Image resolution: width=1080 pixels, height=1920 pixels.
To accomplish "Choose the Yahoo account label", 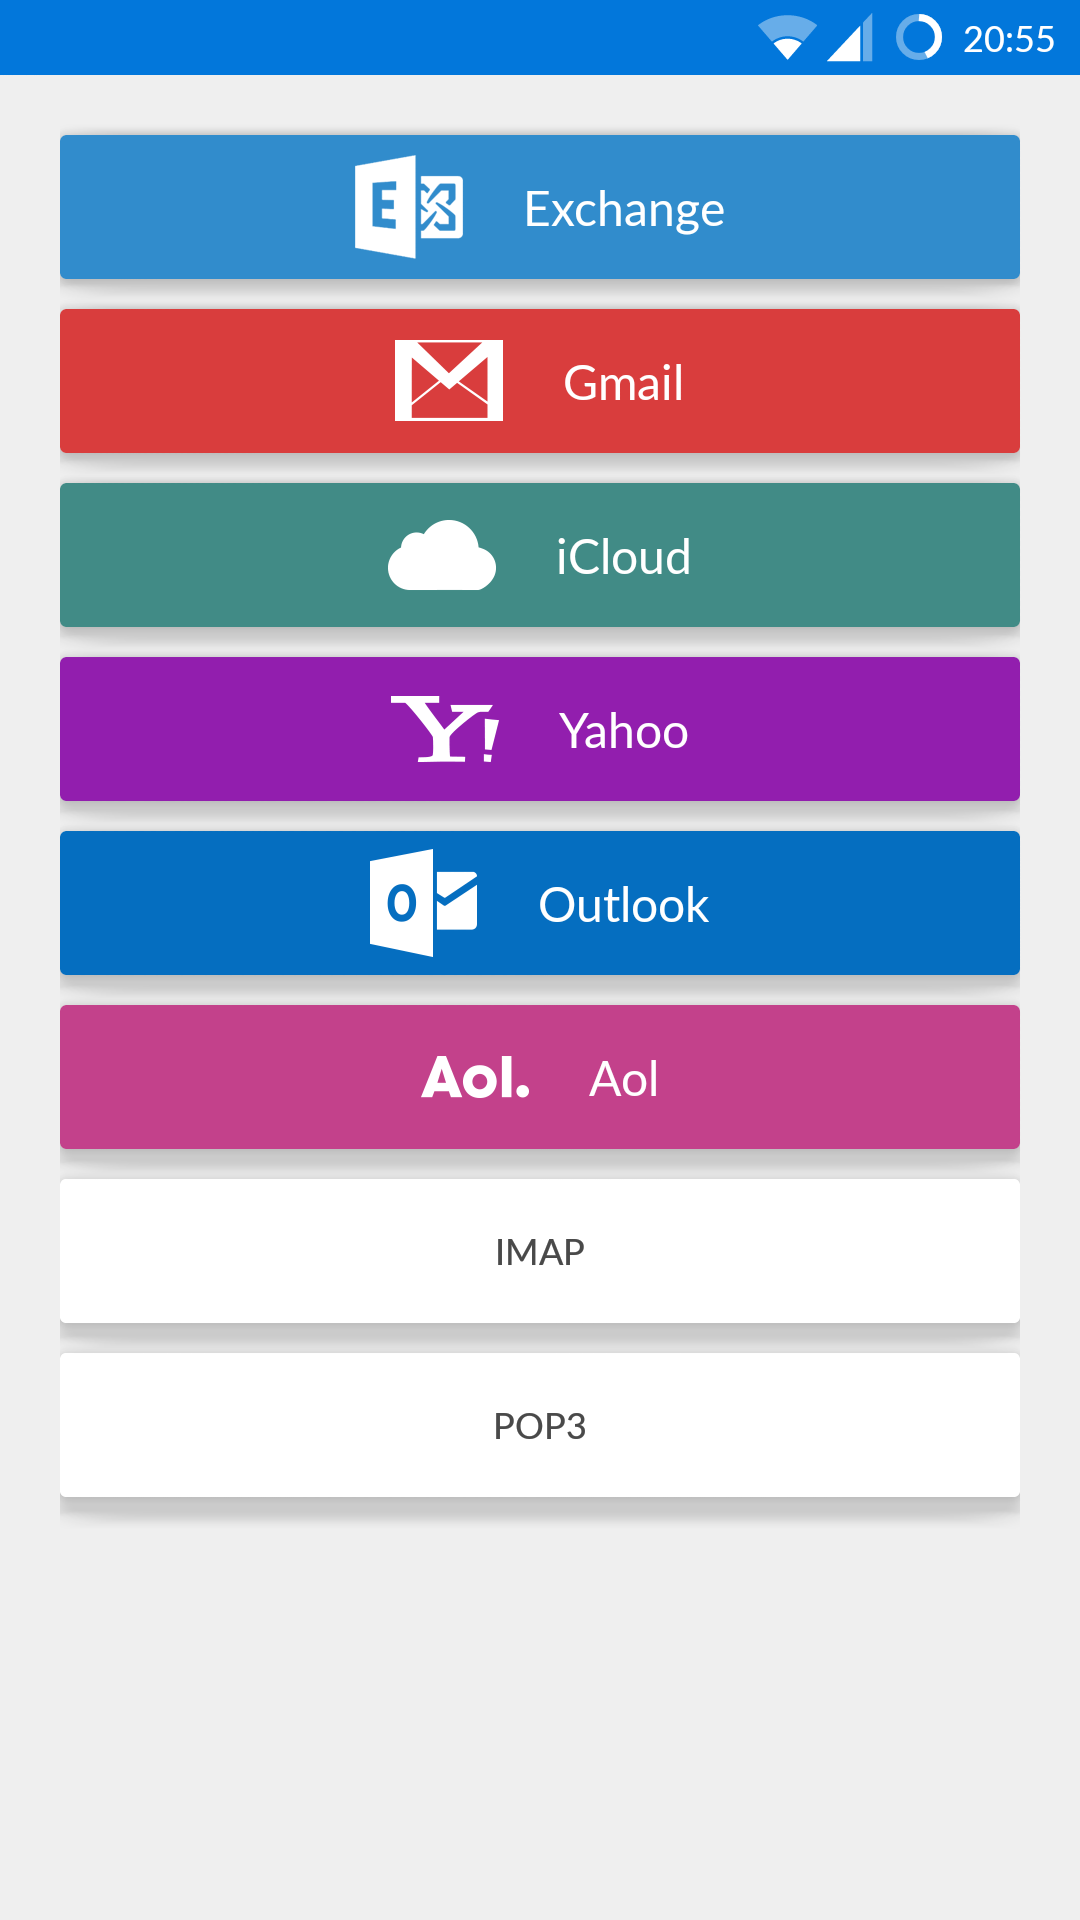I will 624,731.
